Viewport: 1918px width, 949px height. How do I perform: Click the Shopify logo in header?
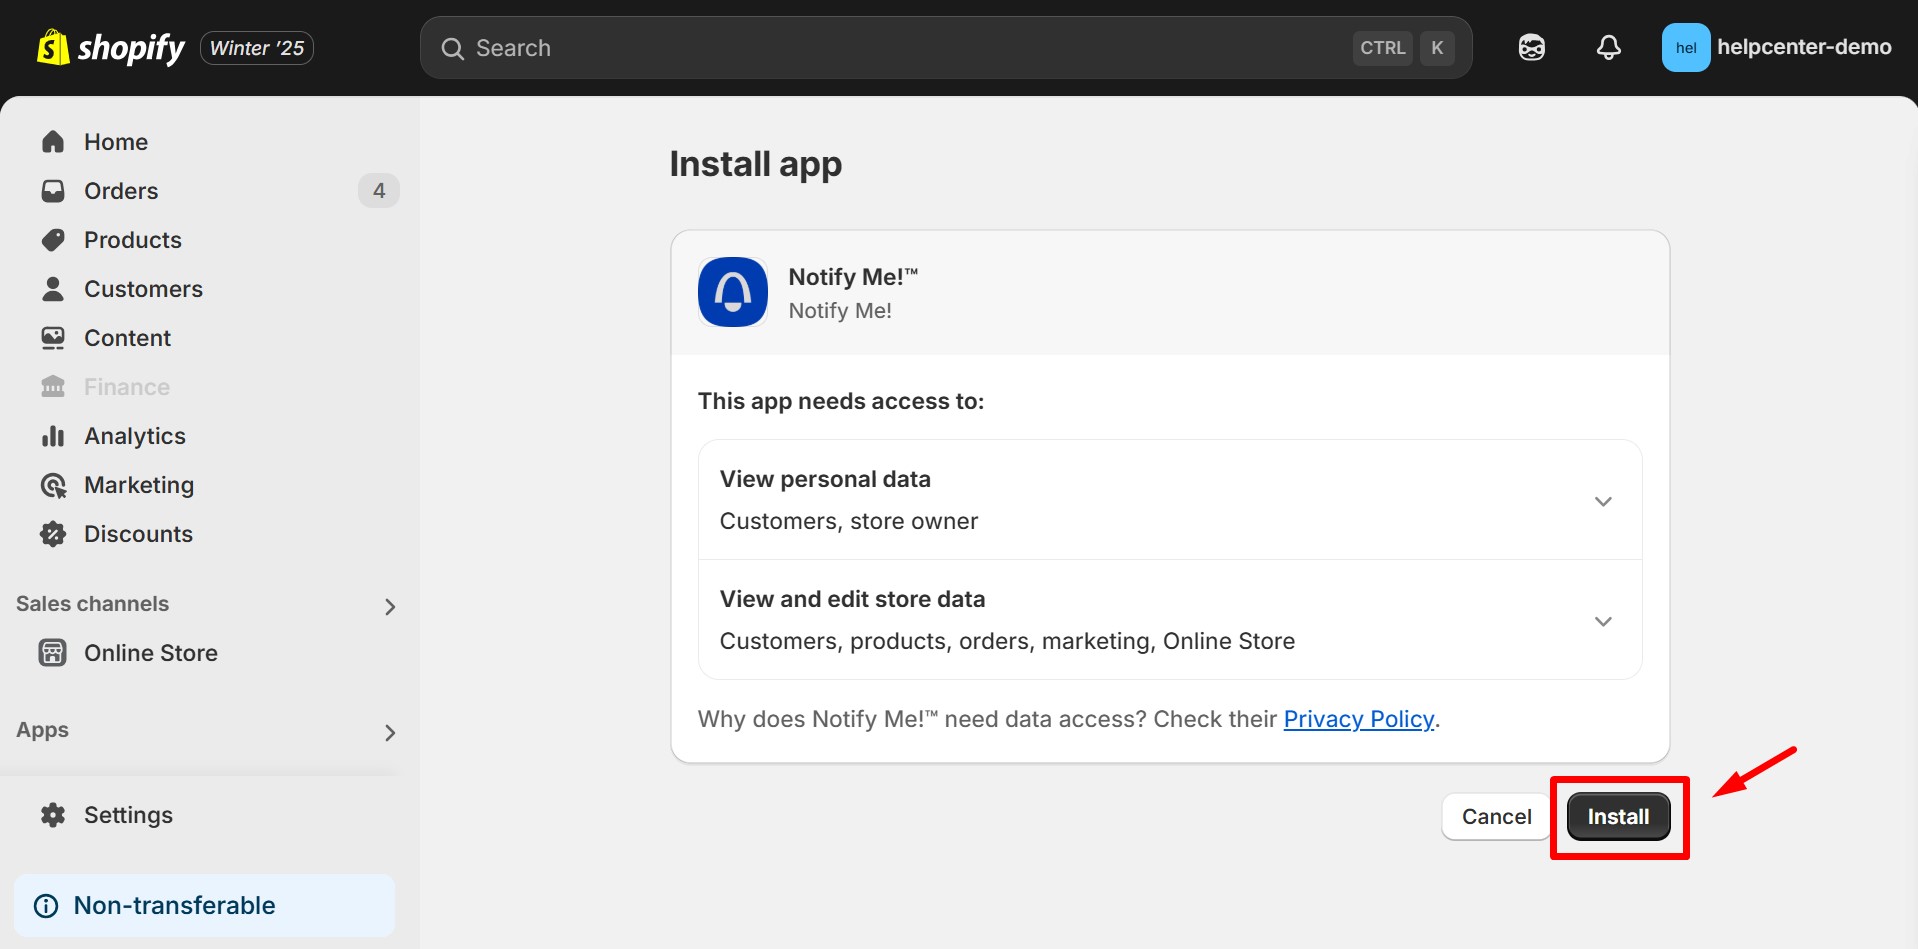click(x=111, y=48)
